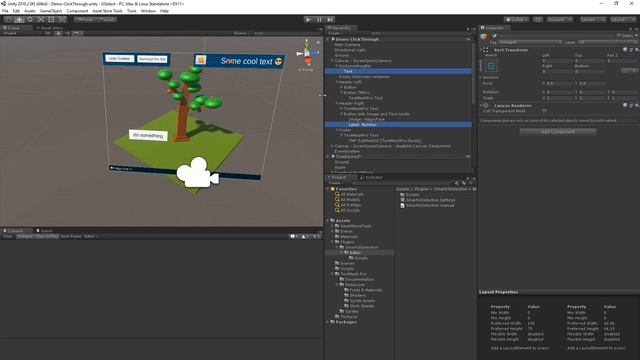Click the search-by-label icon in Project panel
The width and height of the screenshot is (640, 360).
[x=464, y=183]
